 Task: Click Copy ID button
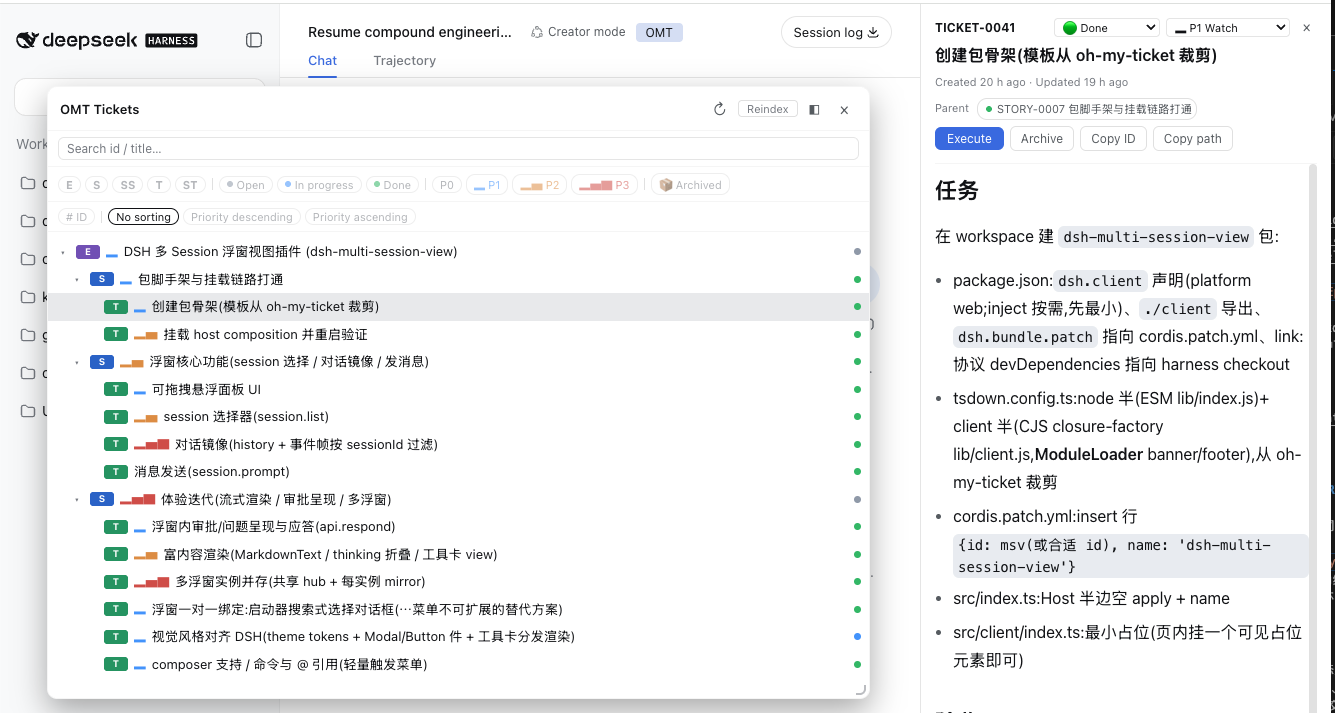click(x=1113, y=139)
